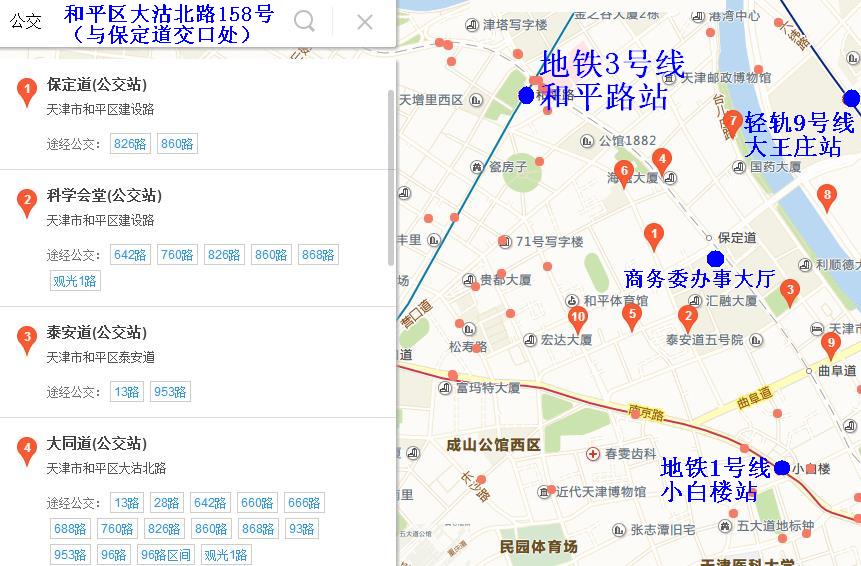Click the 天津邮政博物馆 icon

coord(668,79)
